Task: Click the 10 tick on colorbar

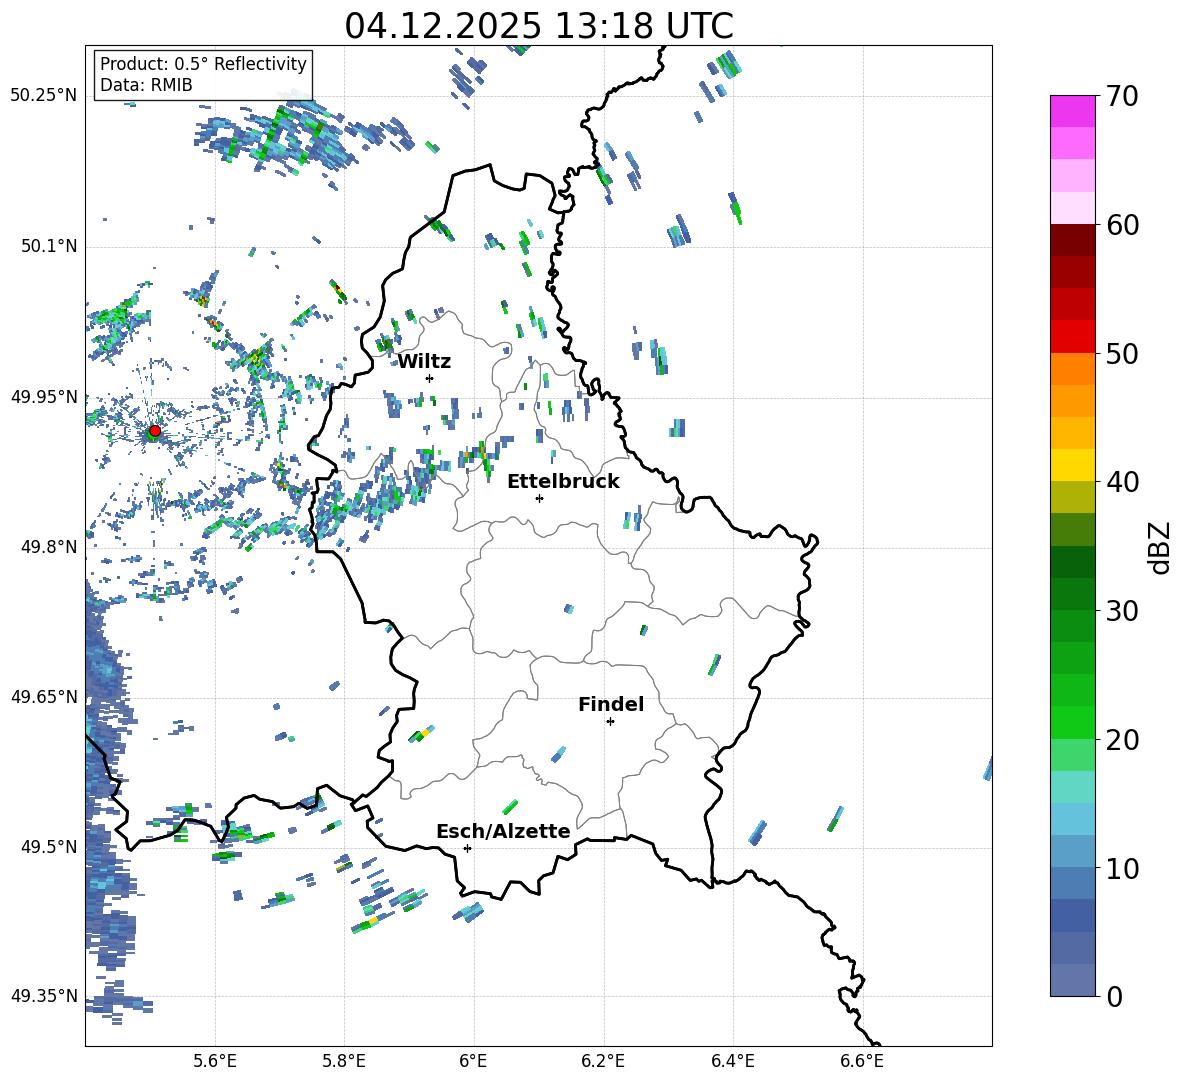Action: point(1122,868)
